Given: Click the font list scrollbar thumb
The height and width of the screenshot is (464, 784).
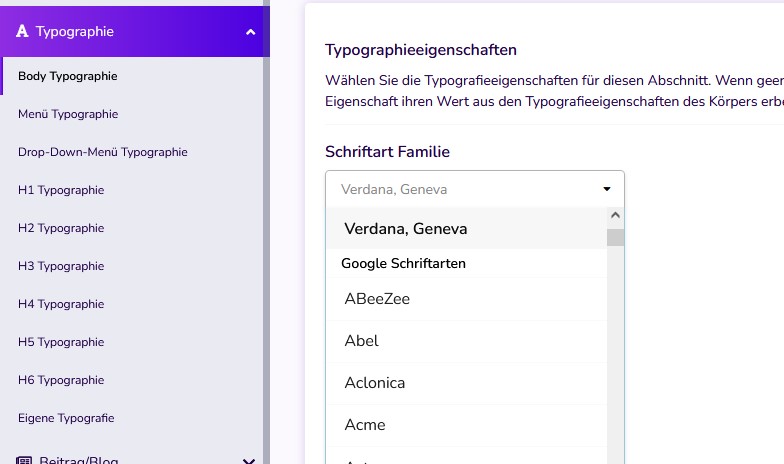Looking at the screenshot, I should tap(616, 238).
